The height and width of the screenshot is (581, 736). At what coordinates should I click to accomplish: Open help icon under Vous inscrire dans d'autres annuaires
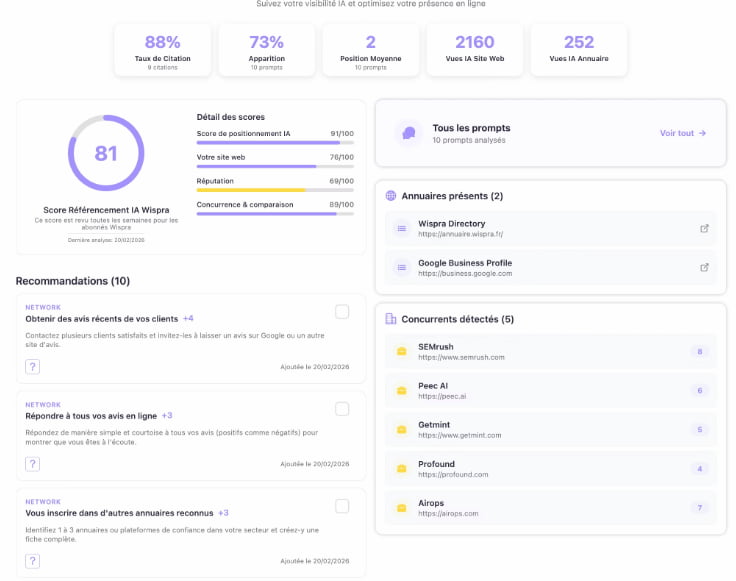pyautogui.click(x=32, y=561)
